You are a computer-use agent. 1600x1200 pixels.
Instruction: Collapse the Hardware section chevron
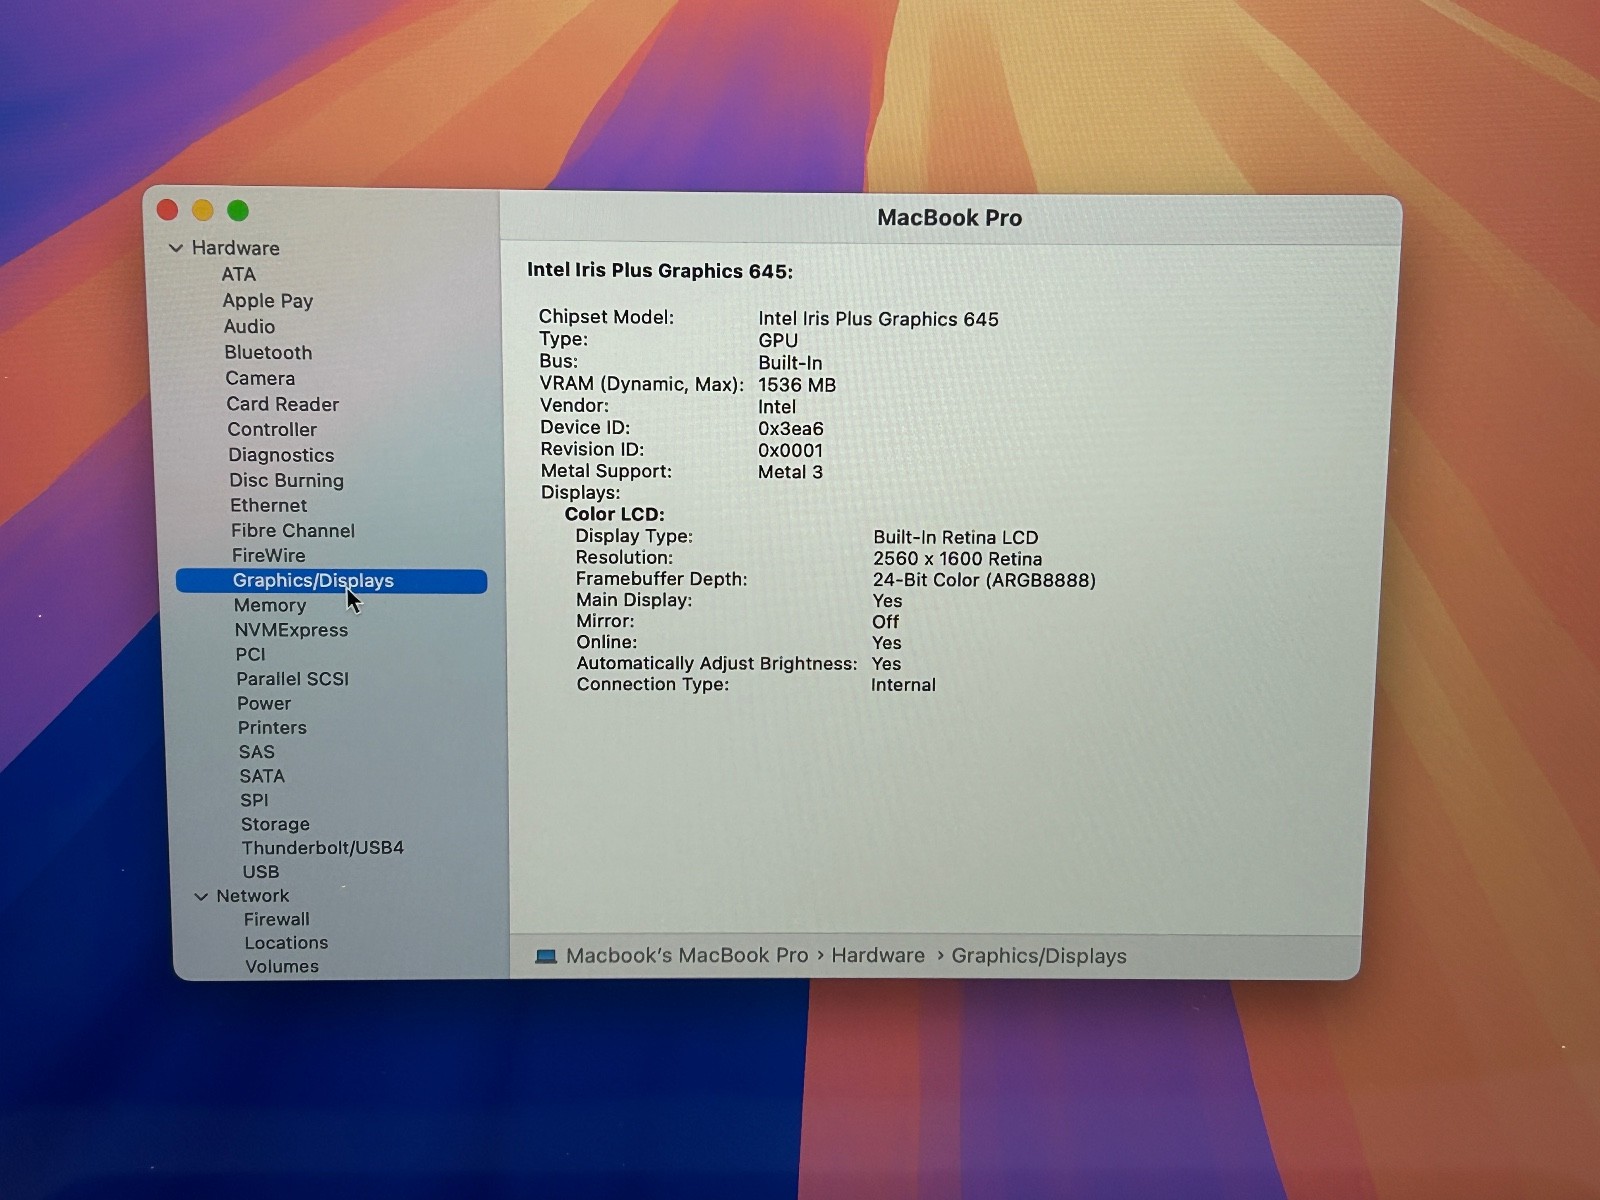176,248
